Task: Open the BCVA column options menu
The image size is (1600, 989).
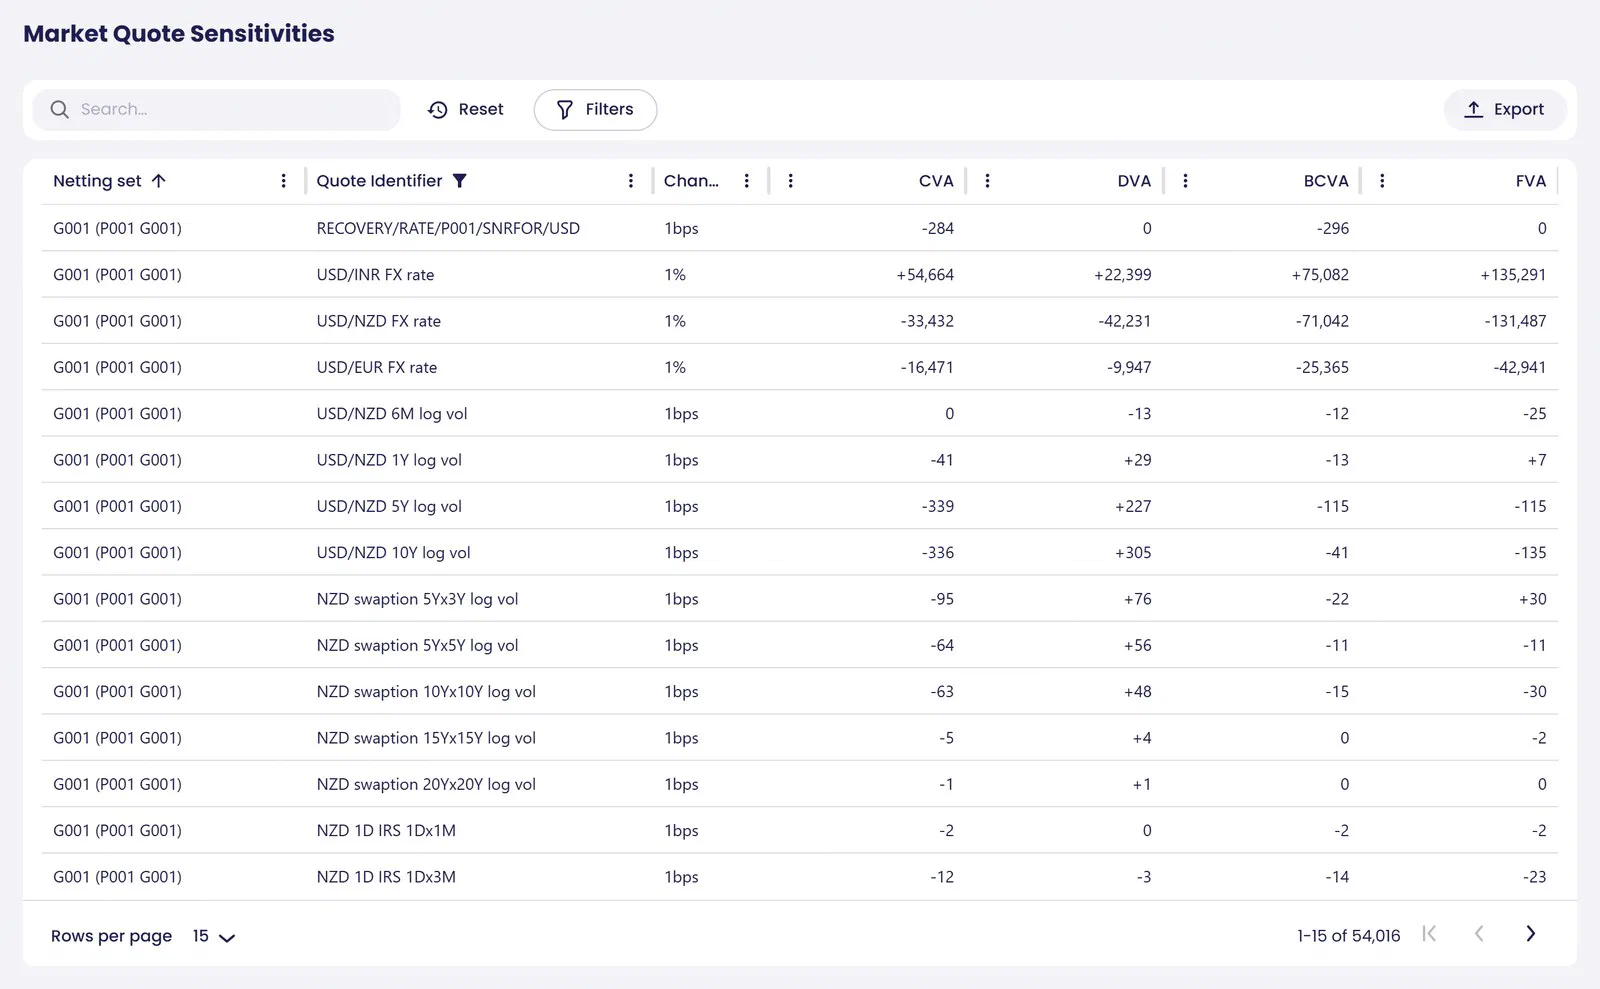Action: [x=1185, y=181]
